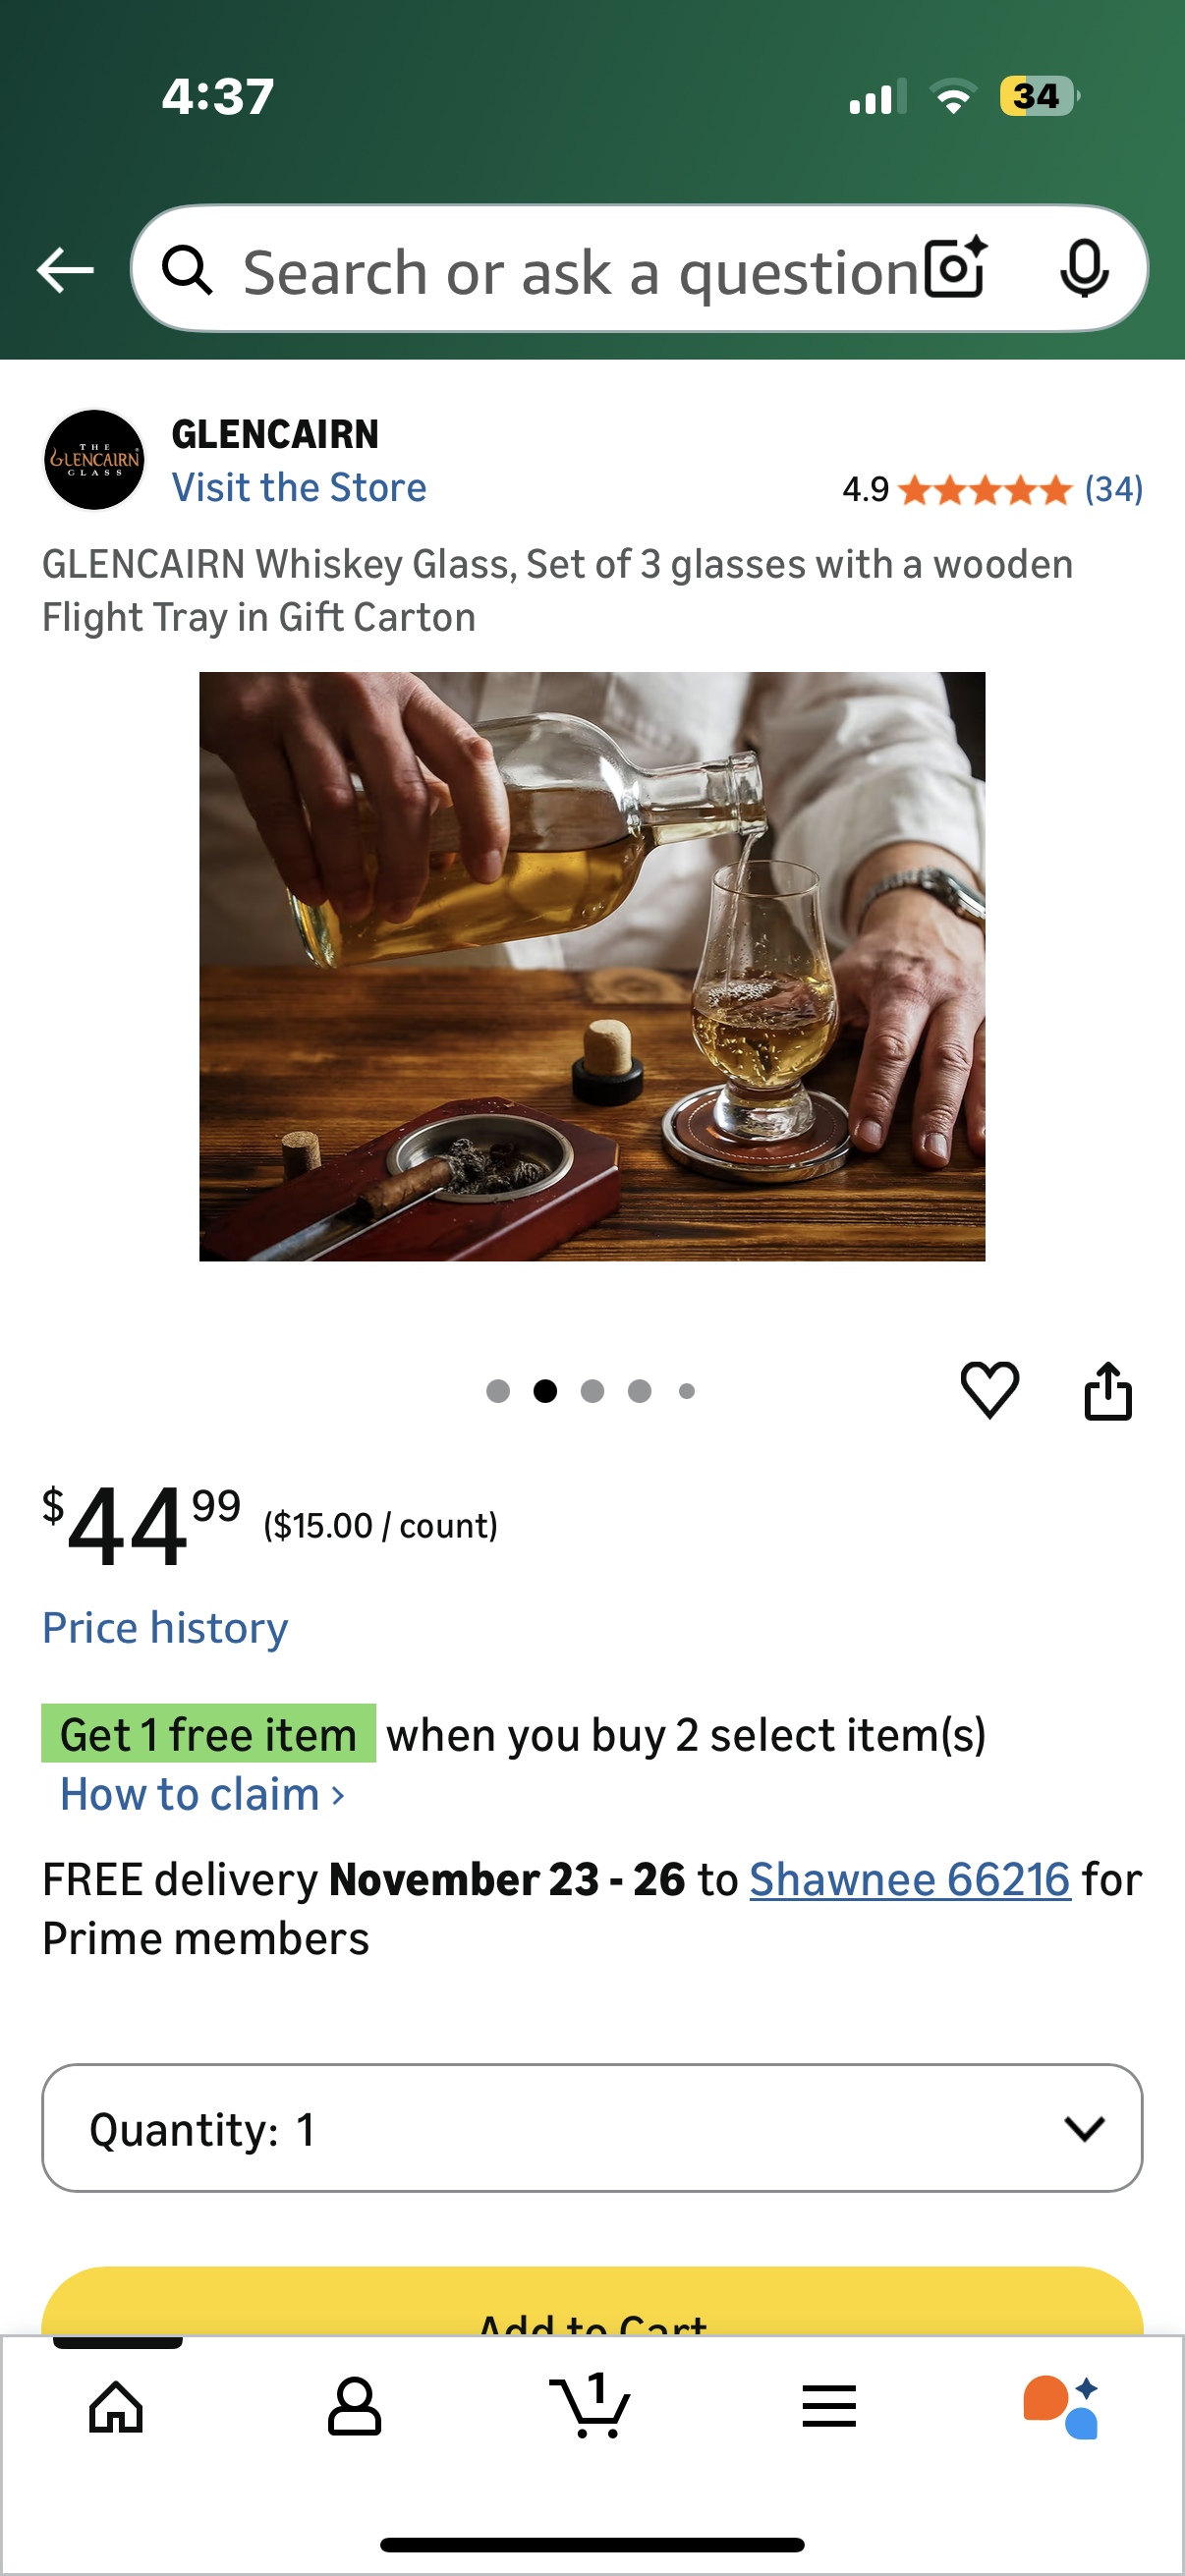Select the third carousel dot
This screenshot has height=2576, width=1185.
coord(593,1390)
